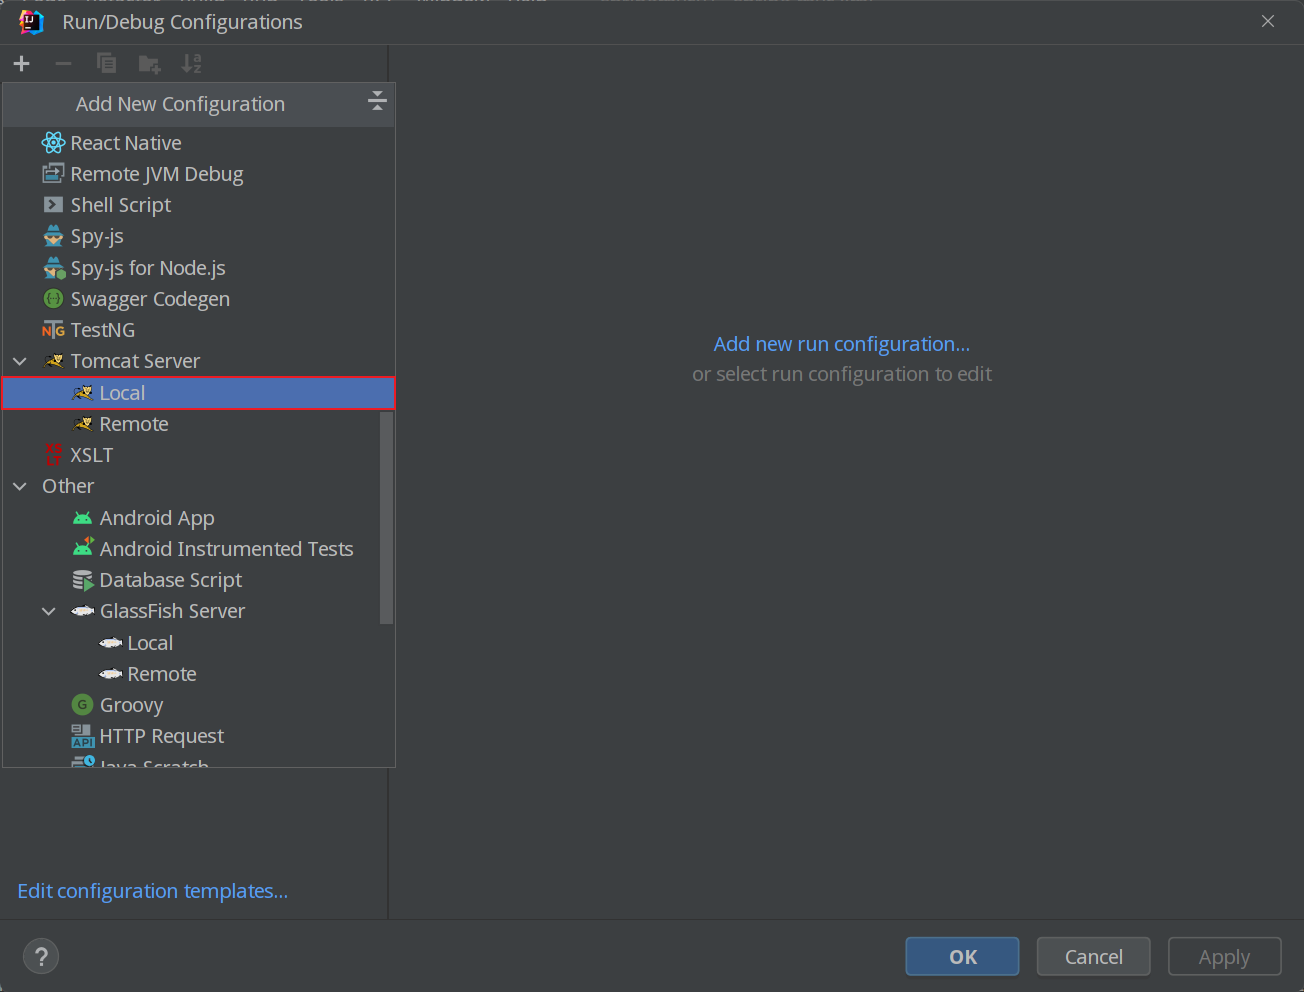The image size is (1304, 992).
Task: Click the Android App robot icon
Action: [x=83, y=518]
